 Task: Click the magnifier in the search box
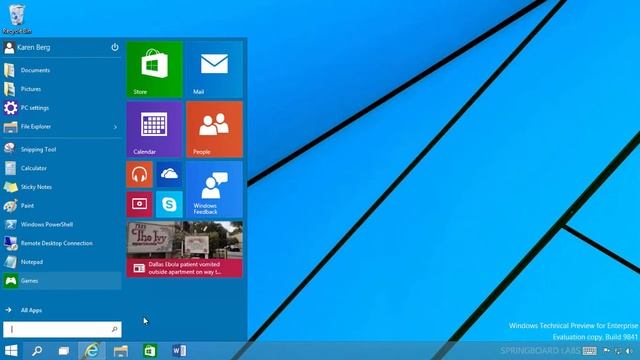(114, 329)
